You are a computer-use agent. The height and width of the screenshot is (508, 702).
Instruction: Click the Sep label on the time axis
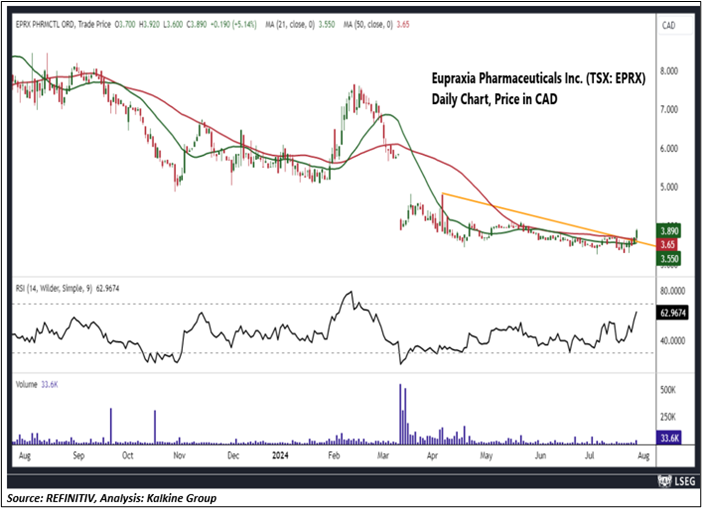tap(78, 456)
